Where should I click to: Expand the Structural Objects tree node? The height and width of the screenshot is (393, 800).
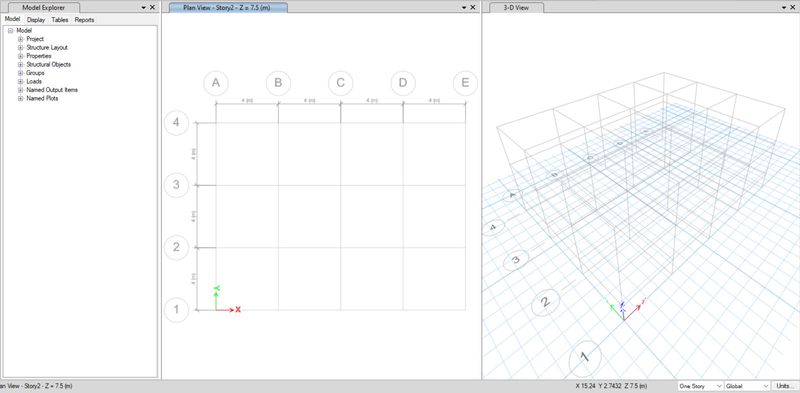coord(20,65)
